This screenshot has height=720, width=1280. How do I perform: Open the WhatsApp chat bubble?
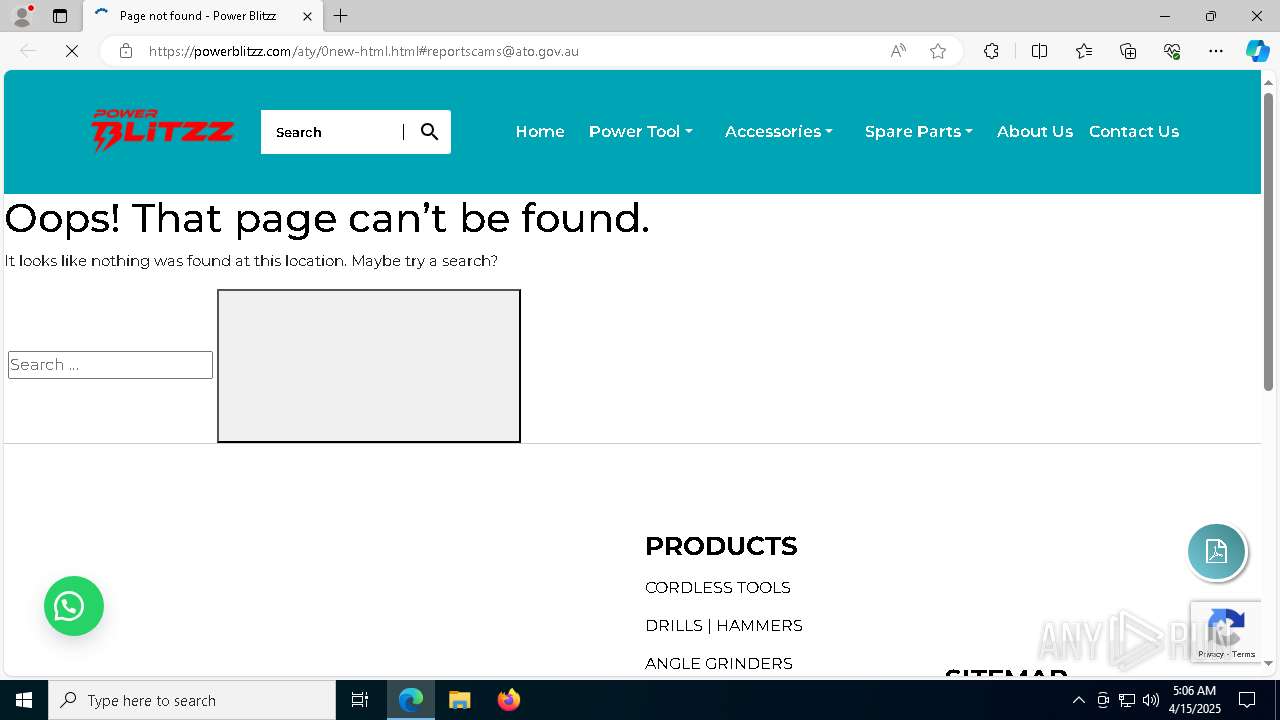pos(74,606)
